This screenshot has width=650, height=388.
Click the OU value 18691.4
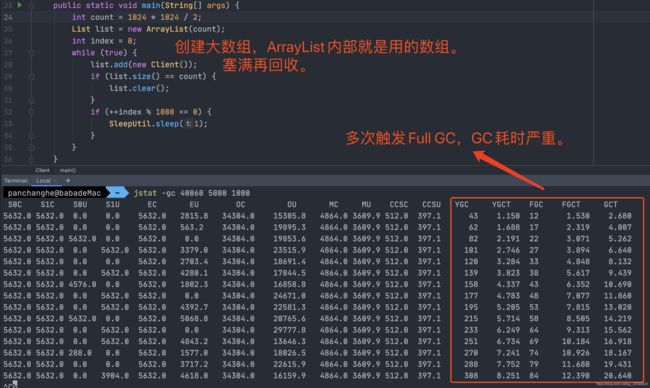(x=289, y=262)
